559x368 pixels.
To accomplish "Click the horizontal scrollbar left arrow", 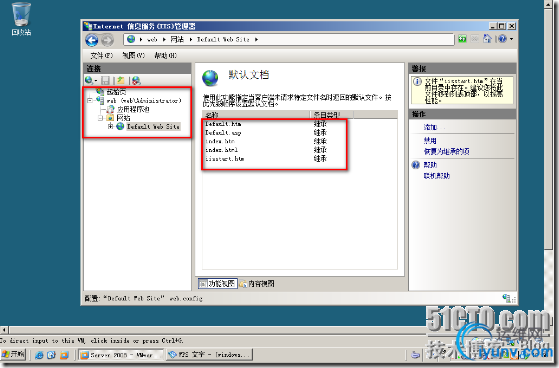I will [4, 330].
